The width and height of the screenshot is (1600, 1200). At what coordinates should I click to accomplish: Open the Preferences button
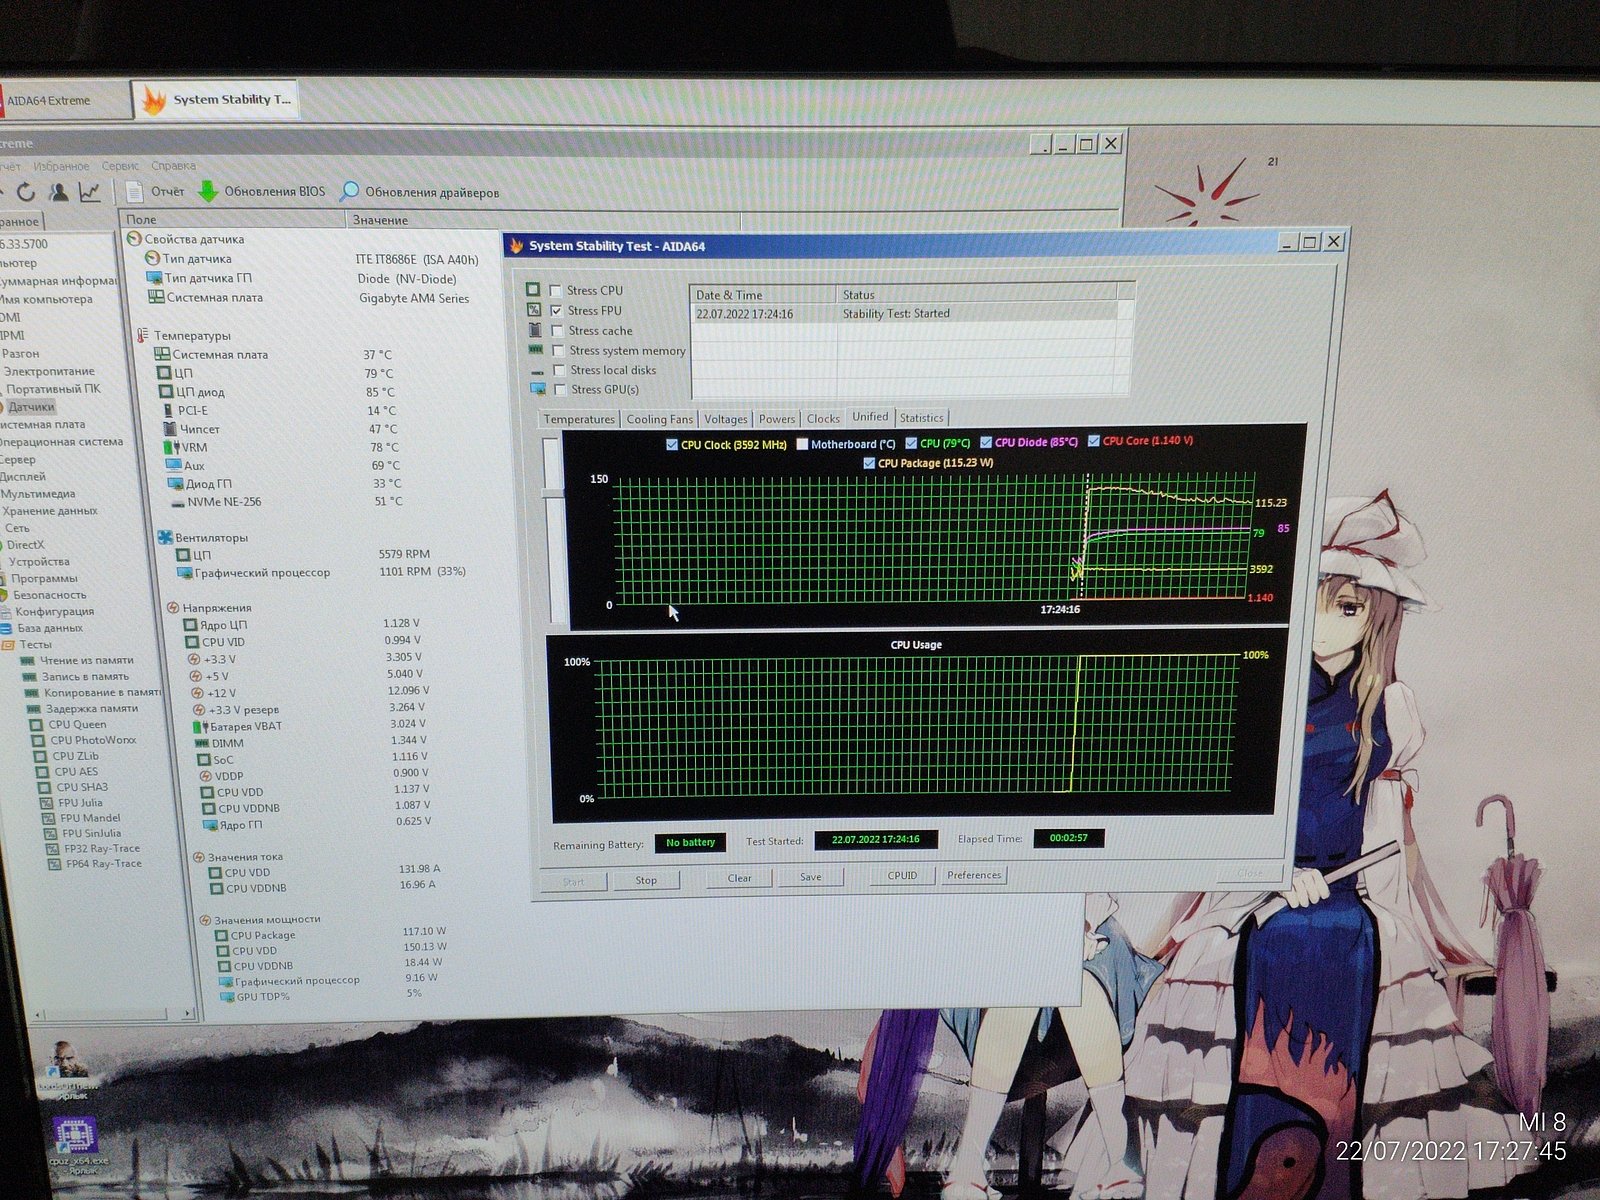click(x=974, y=875)
